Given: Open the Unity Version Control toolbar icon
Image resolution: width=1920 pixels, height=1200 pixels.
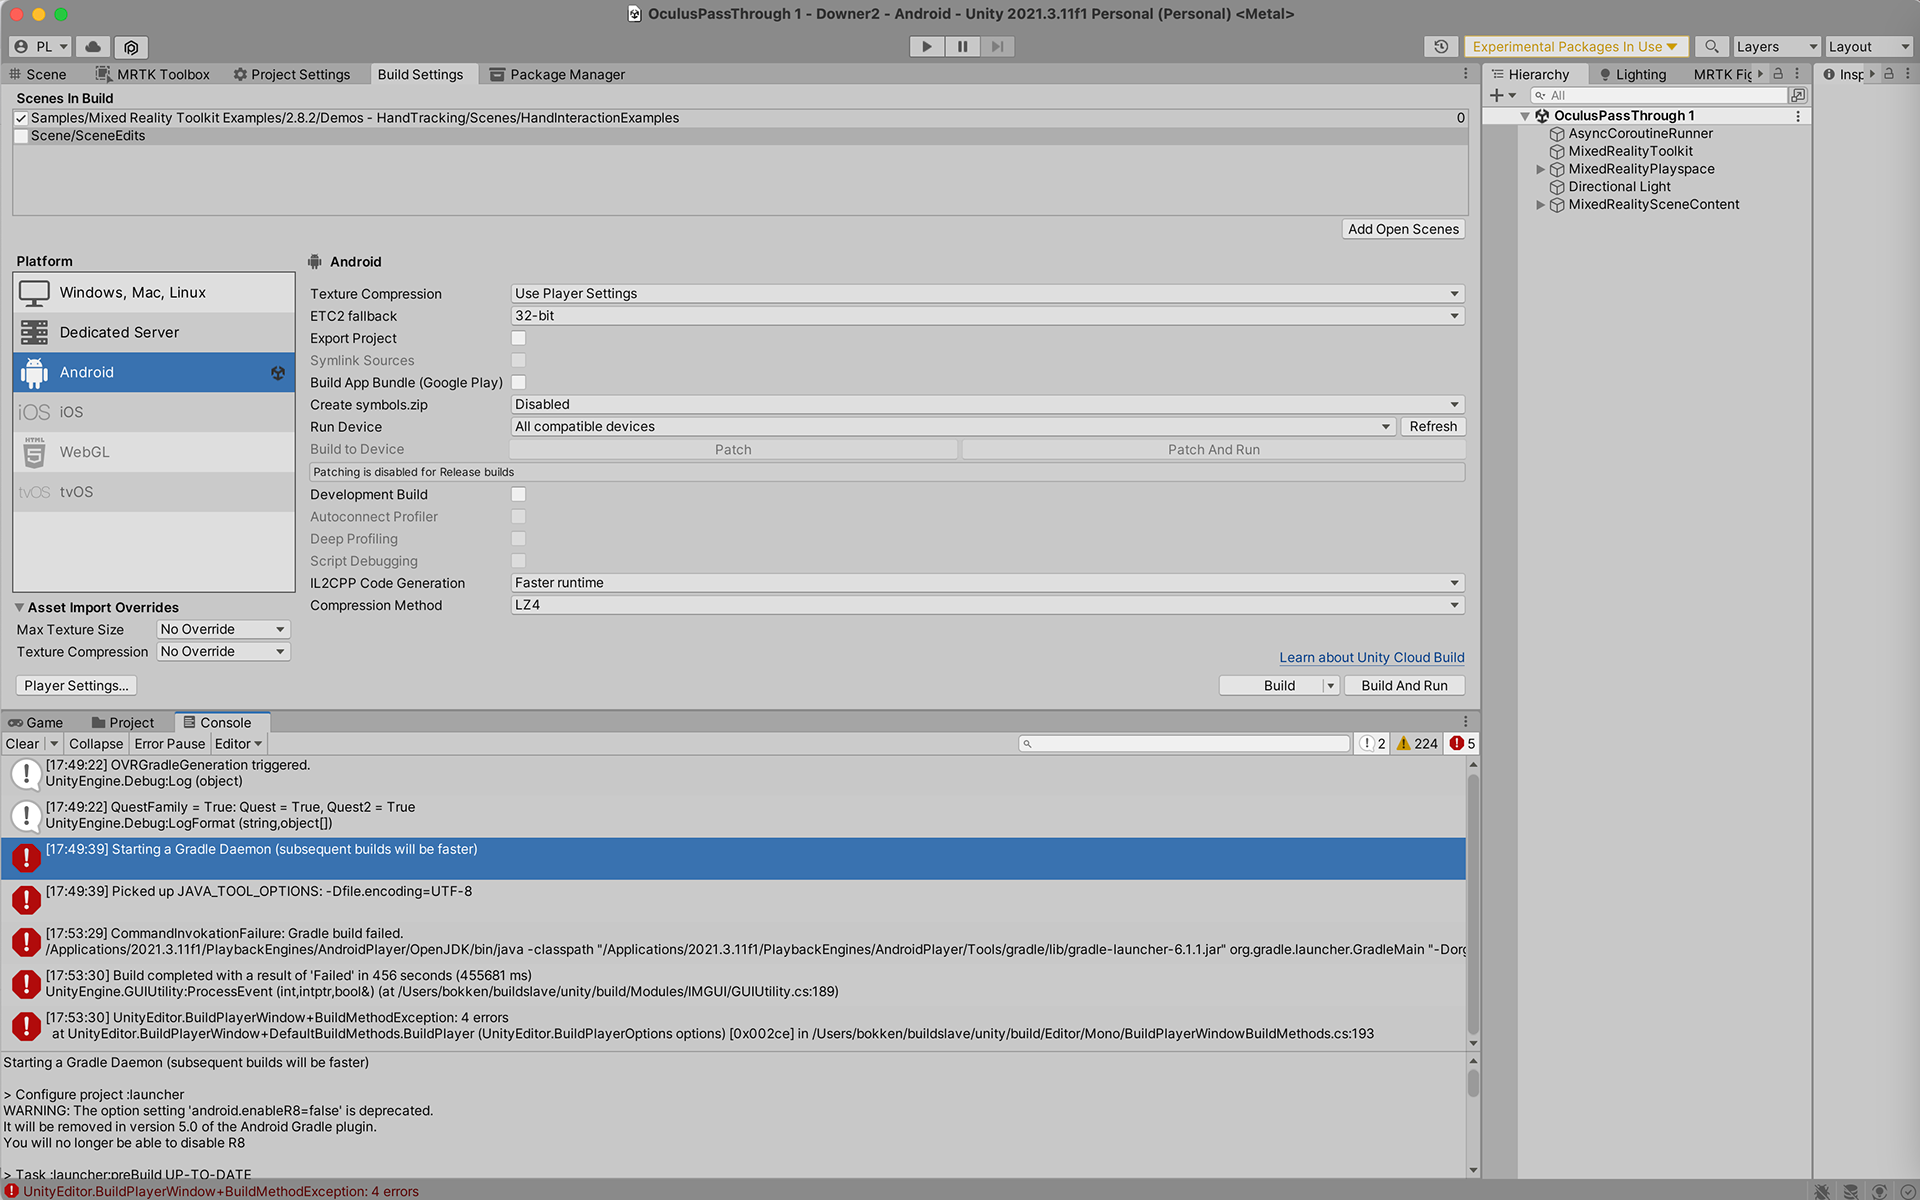Looking at the screenshot, I should 131,46.
